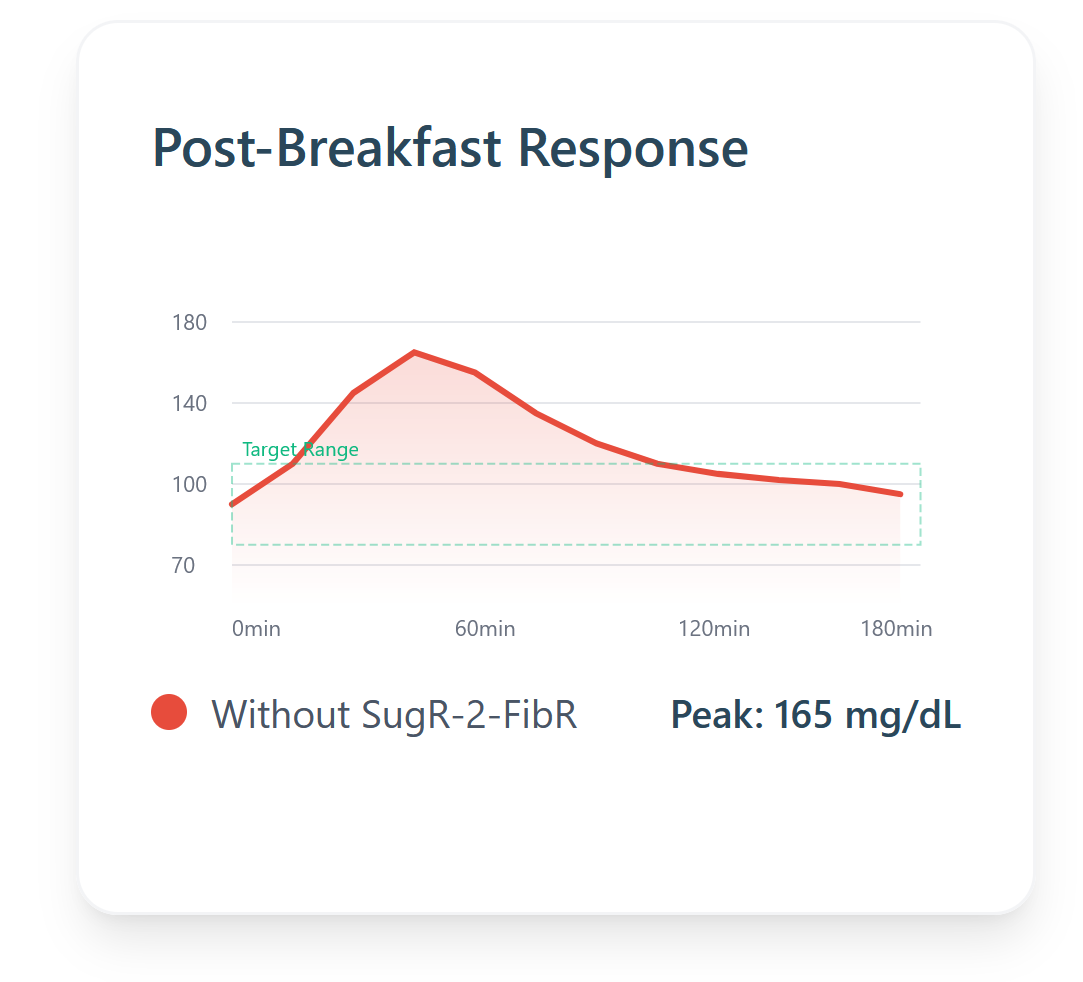Click the curve start point at 0min

pos(232,505)
